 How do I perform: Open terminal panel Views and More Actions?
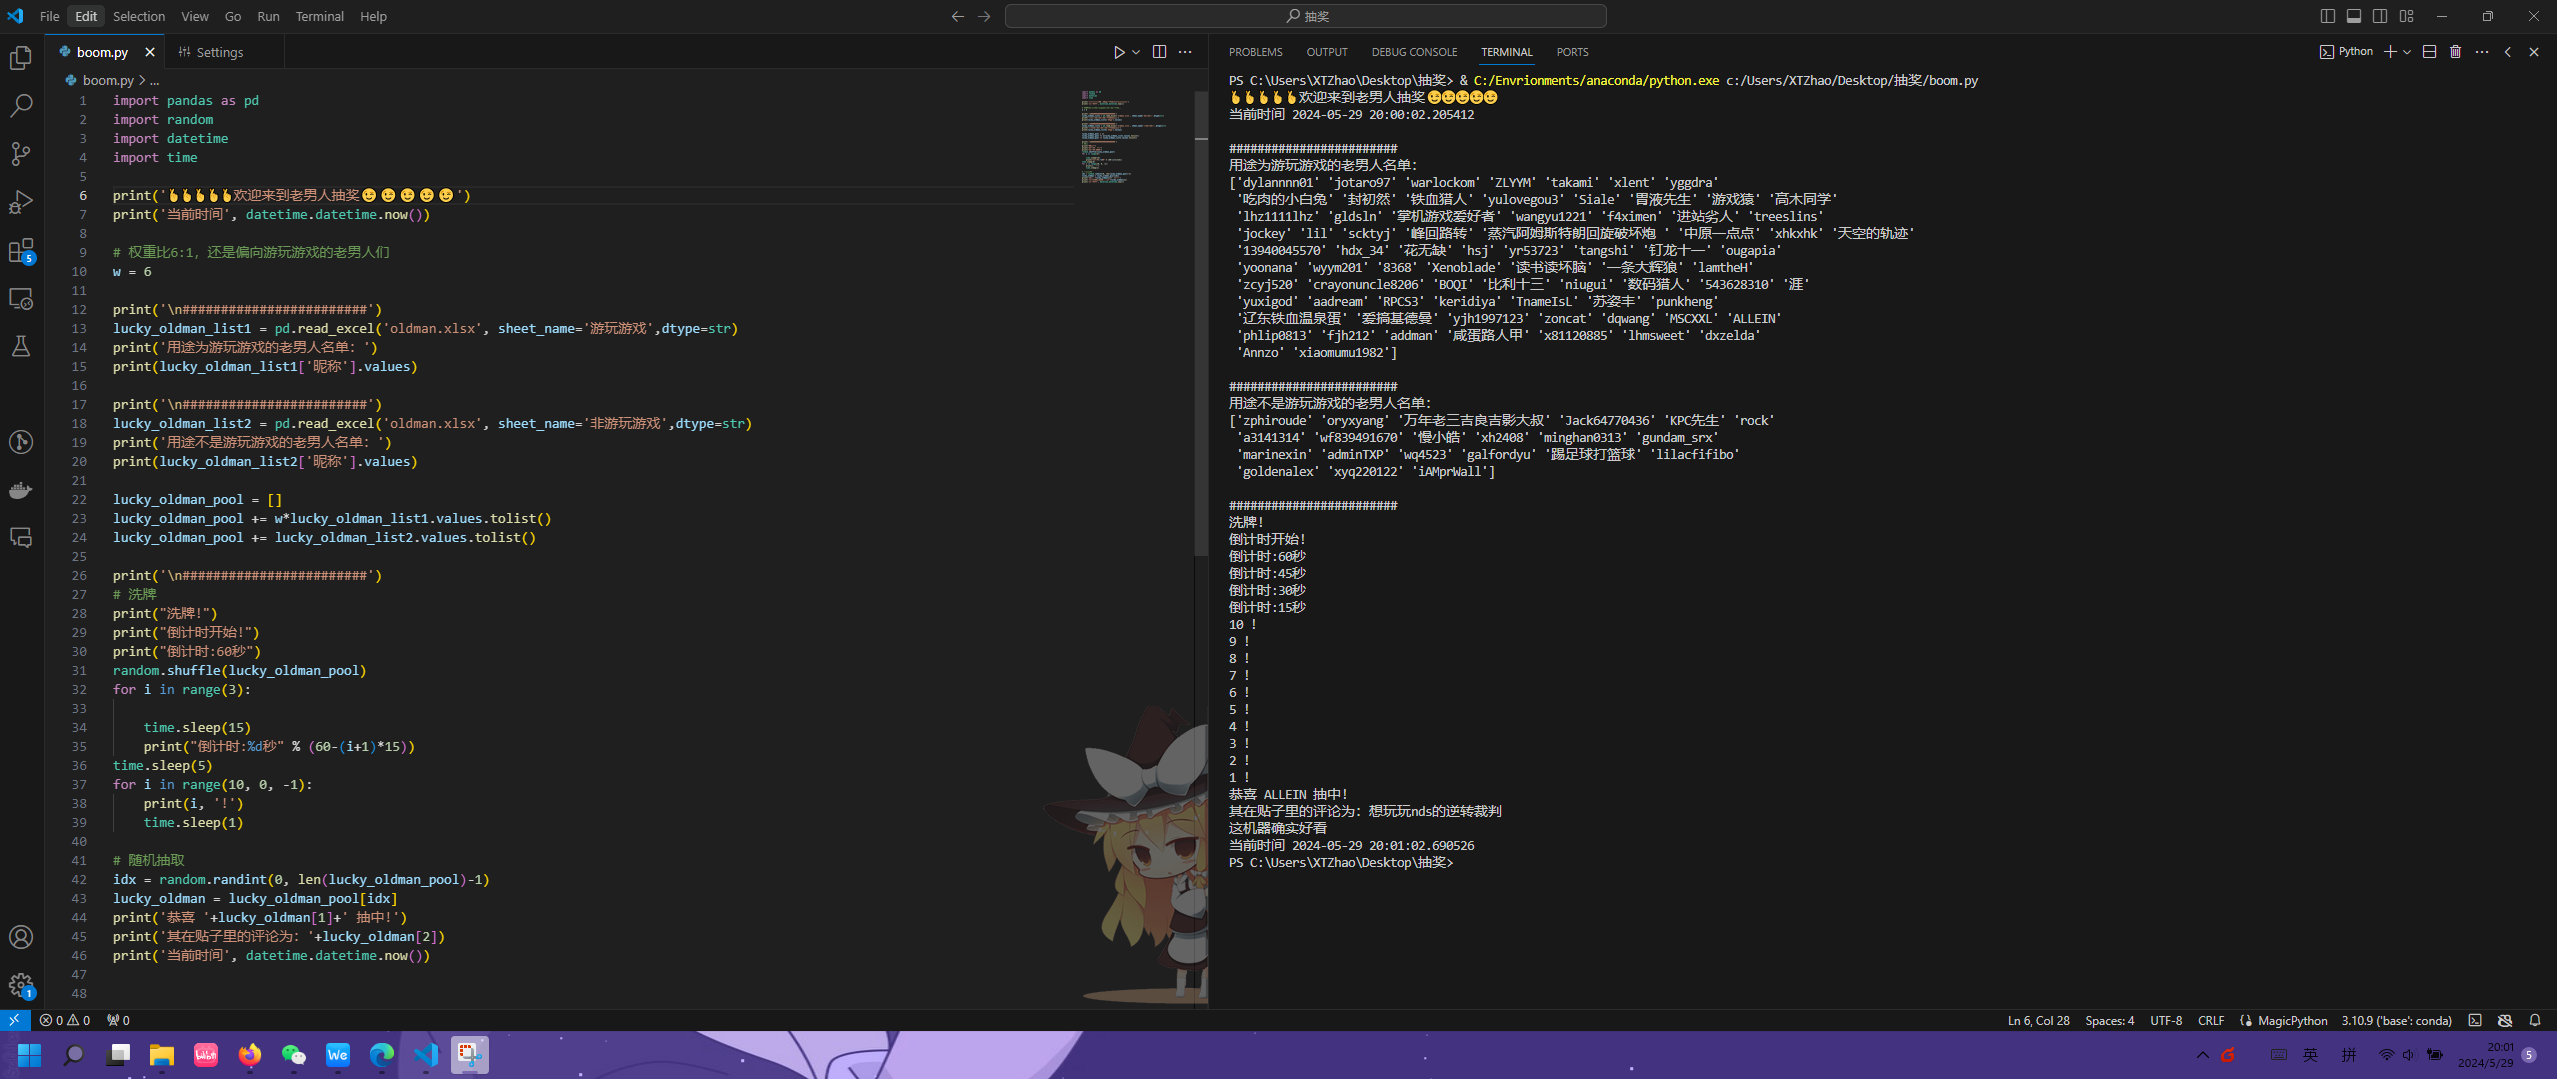[2482, 52]
